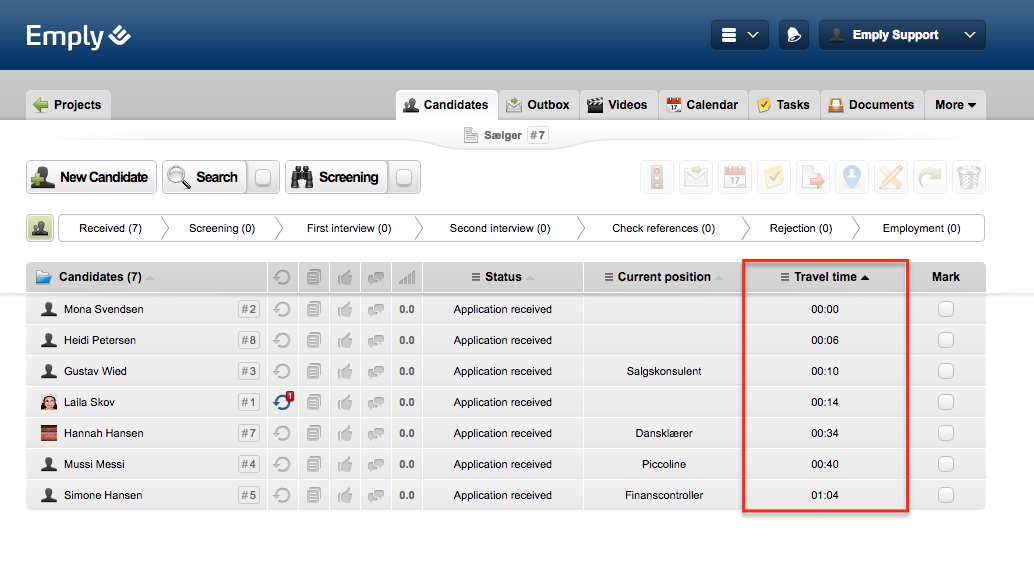Go back to Projects
The width and height of the screenshot is (1034, 564).
tap(68, 105)
